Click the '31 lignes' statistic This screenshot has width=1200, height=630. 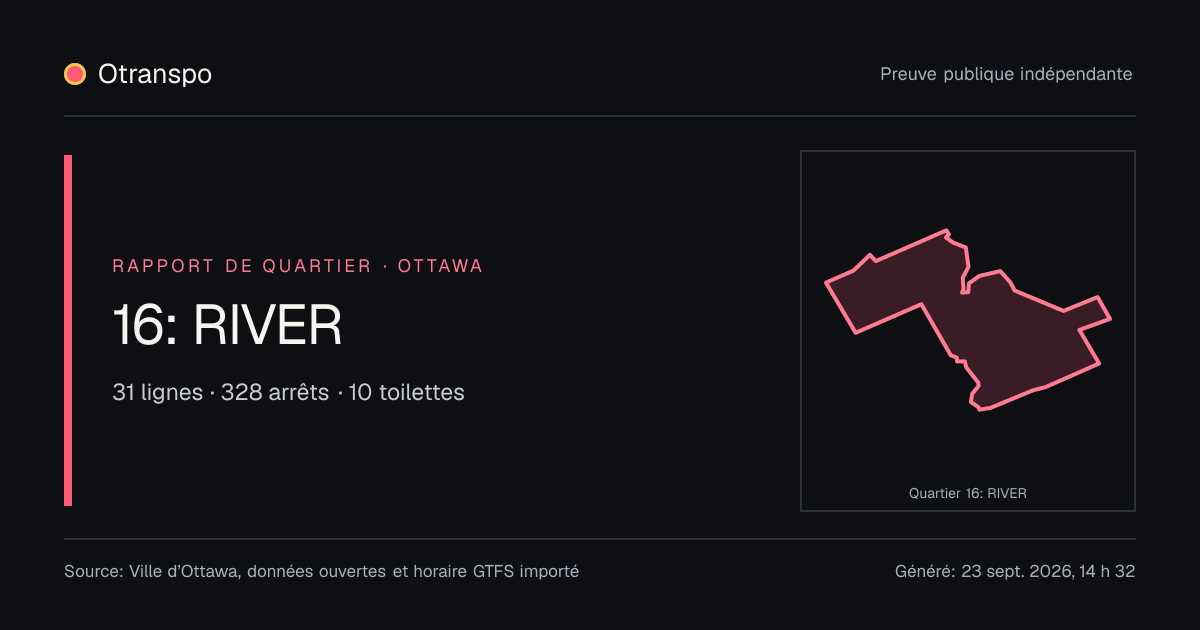click(x=157, y=392)
